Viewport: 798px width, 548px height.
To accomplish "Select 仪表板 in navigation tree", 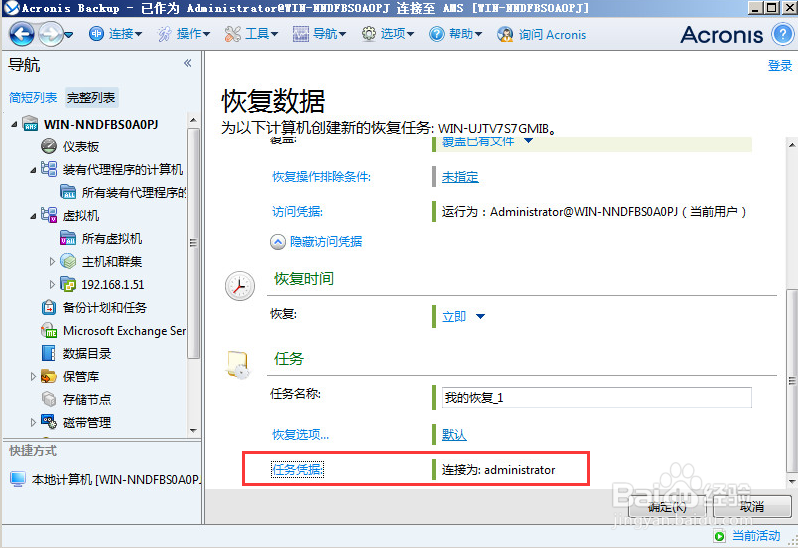I will click(x=81, y=147).
